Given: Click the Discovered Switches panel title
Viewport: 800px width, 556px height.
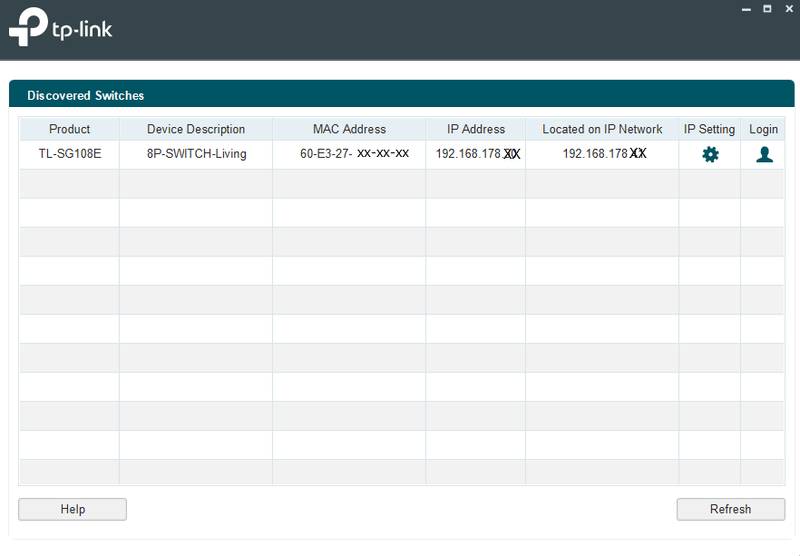Looking at the screenshot, I should (x=86, y=96).
